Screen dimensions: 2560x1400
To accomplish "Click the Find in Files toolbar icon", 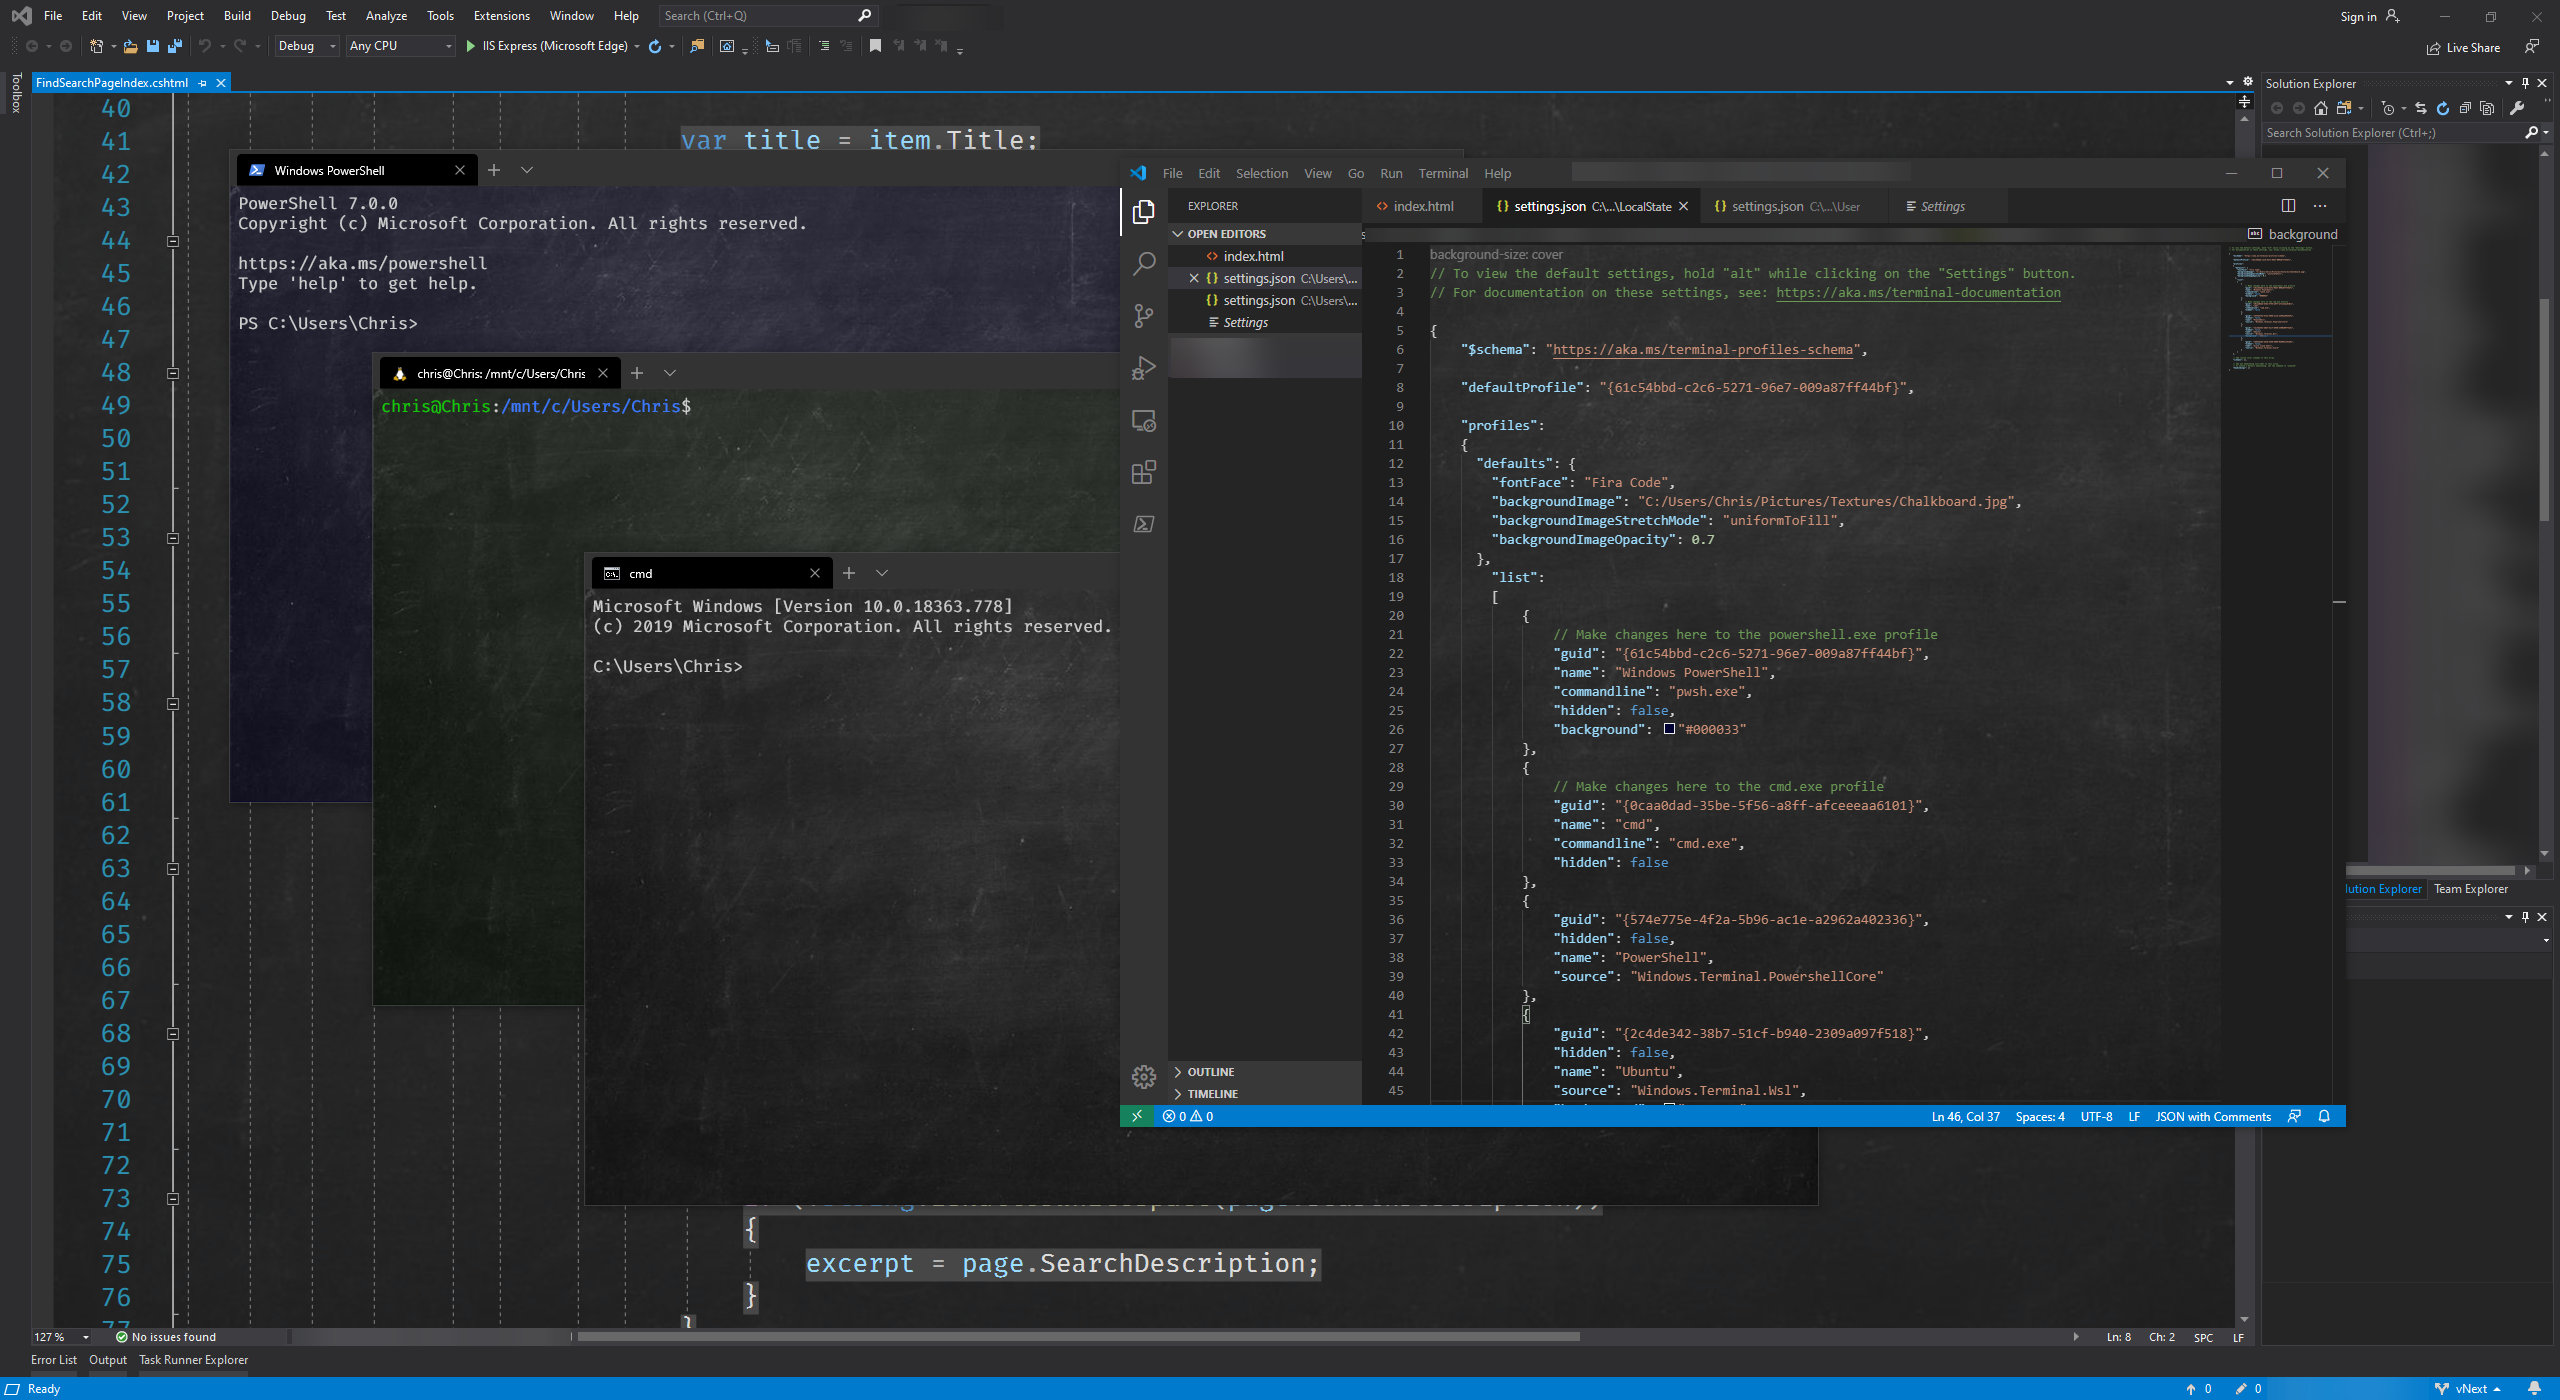I will point(697,46).
